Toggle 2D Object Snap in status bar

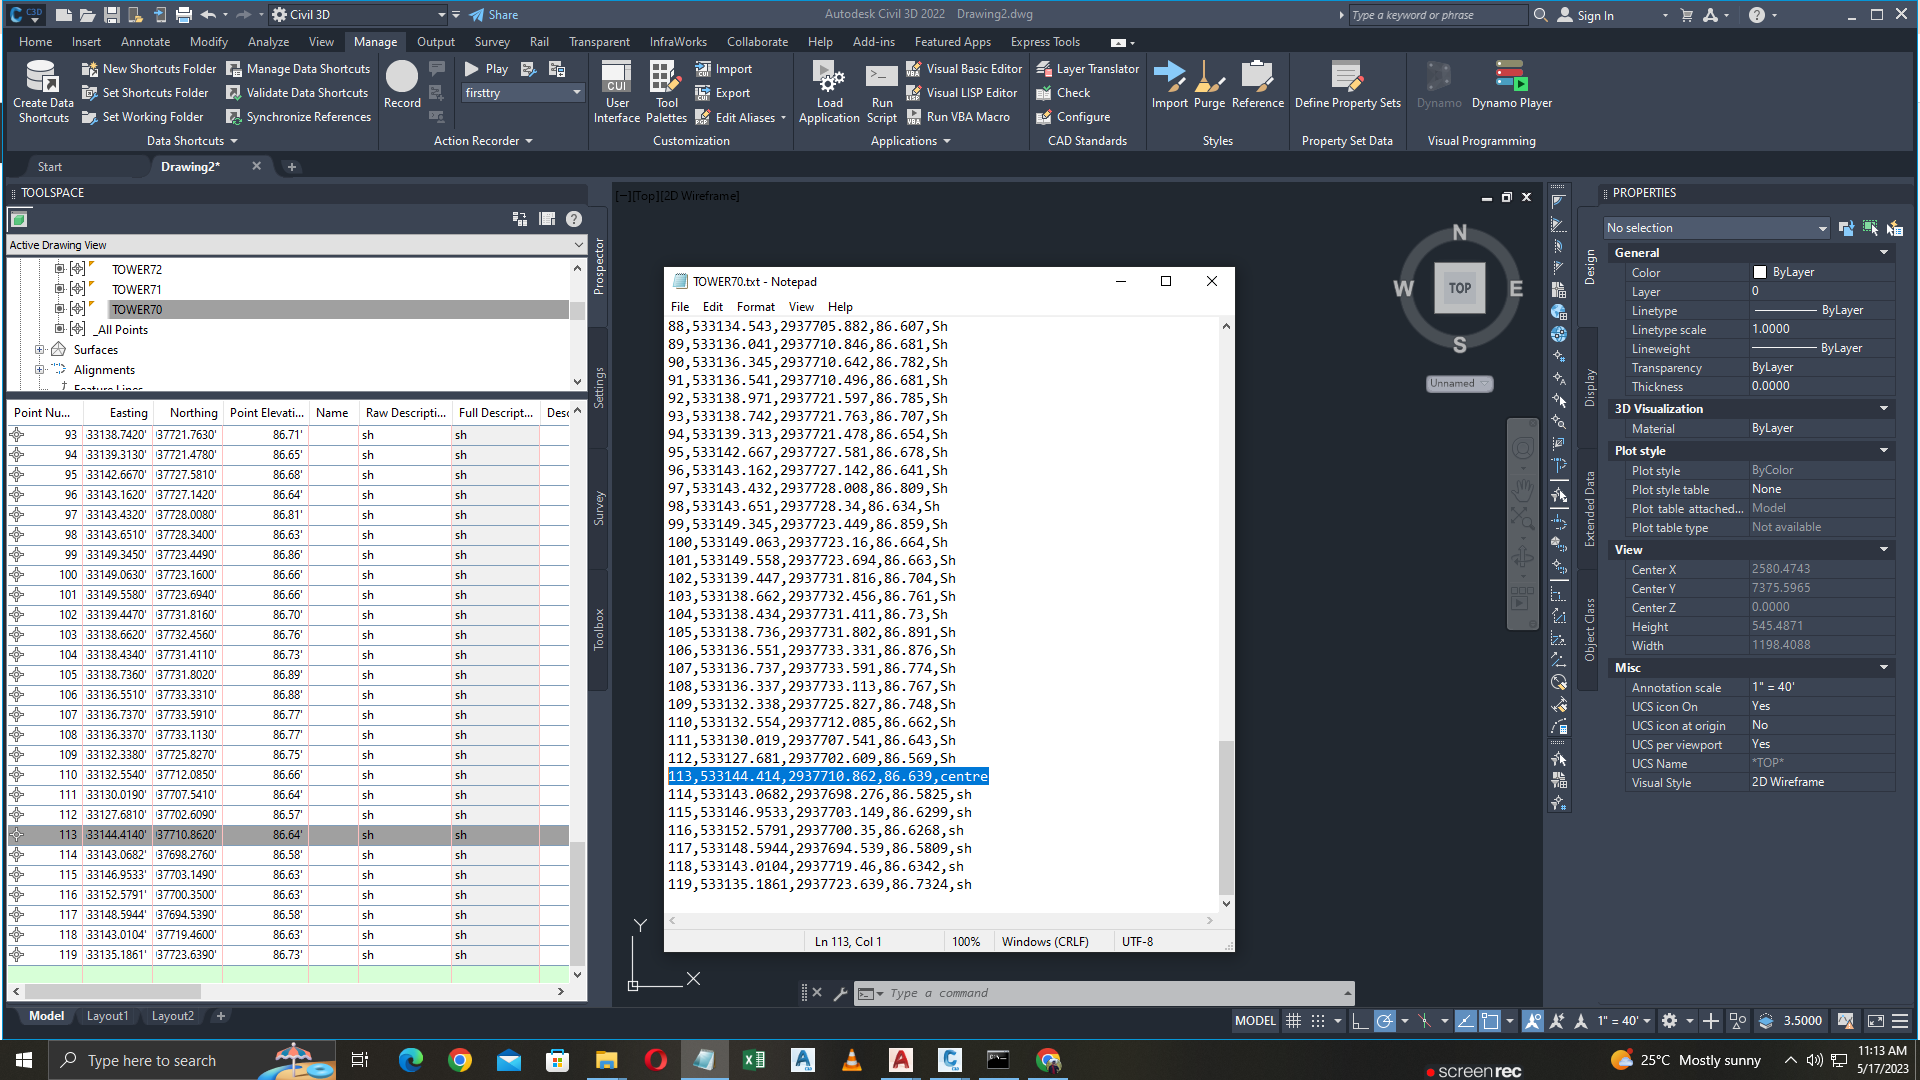(x=1490, y=1021)
